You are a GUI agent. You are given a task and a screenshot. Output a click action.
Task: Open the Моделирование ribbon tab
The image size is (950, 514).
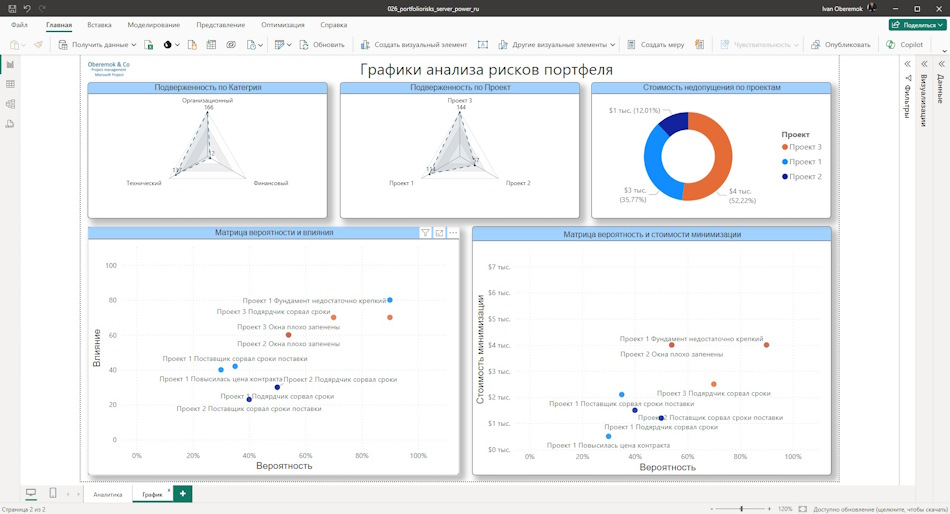(x=154, y=25)
